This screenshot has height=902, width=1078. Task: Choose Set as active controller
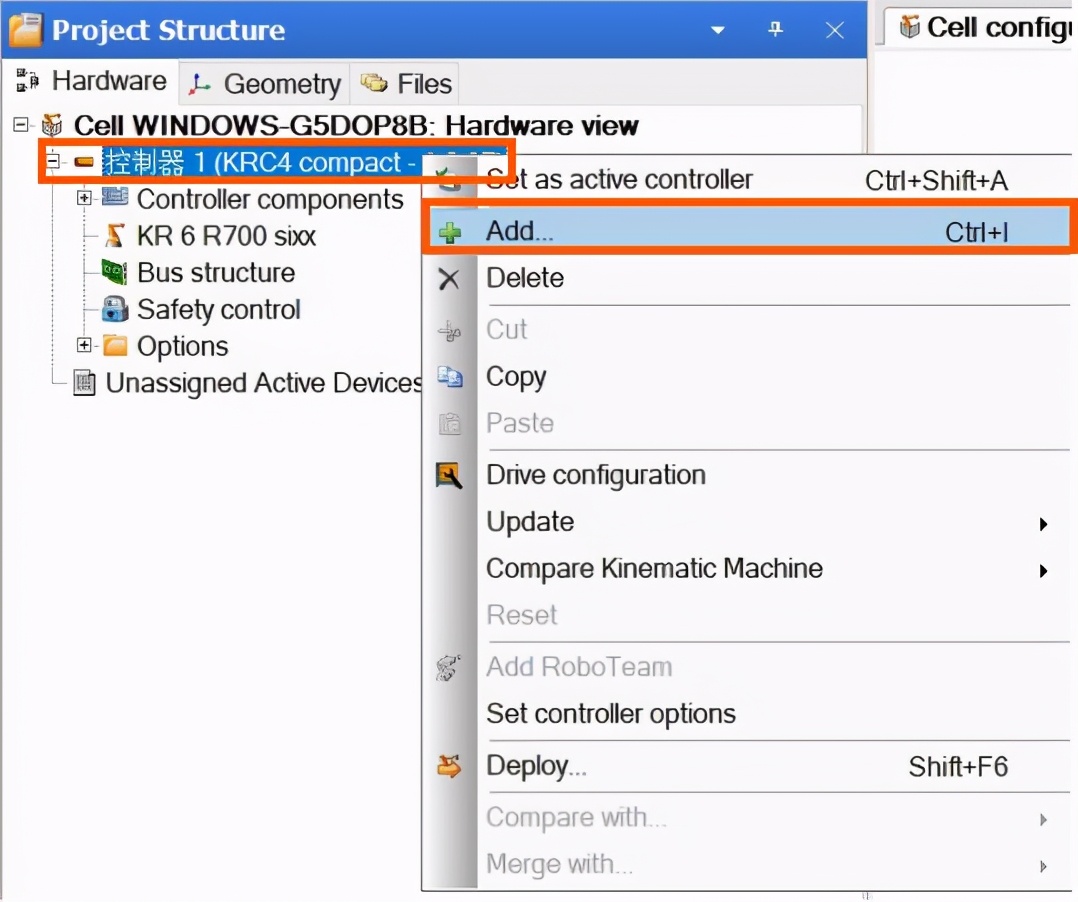[619, 180]
